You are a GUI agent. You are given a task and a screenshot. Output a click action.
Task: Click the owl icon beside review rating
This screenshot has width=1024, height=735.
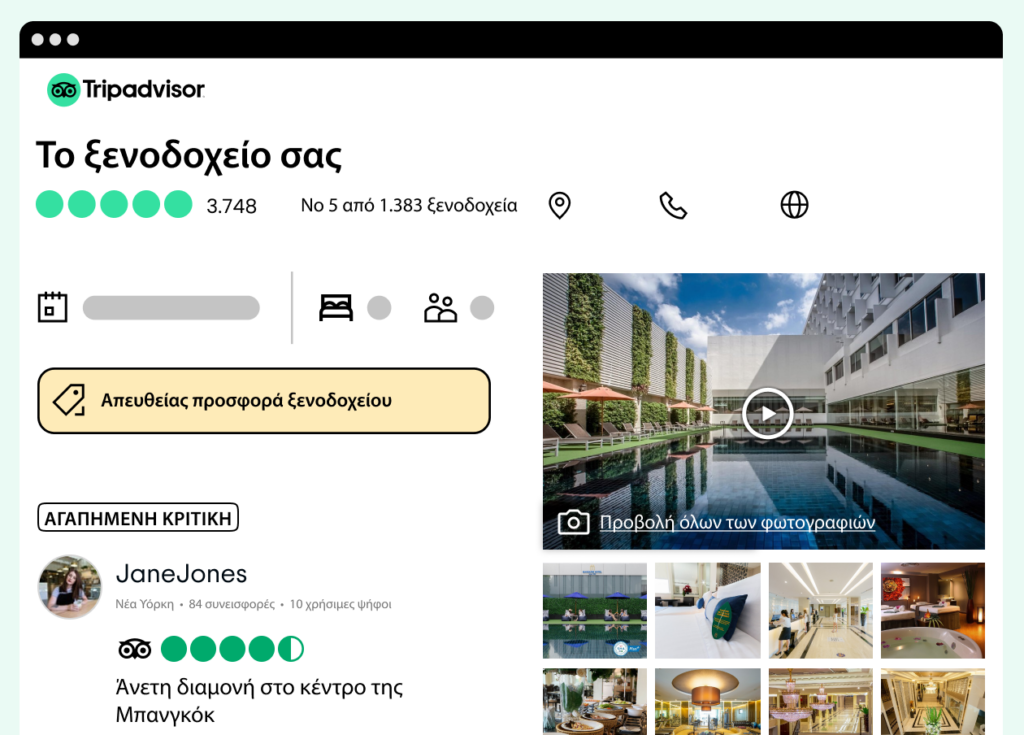(x=135, y=649)
